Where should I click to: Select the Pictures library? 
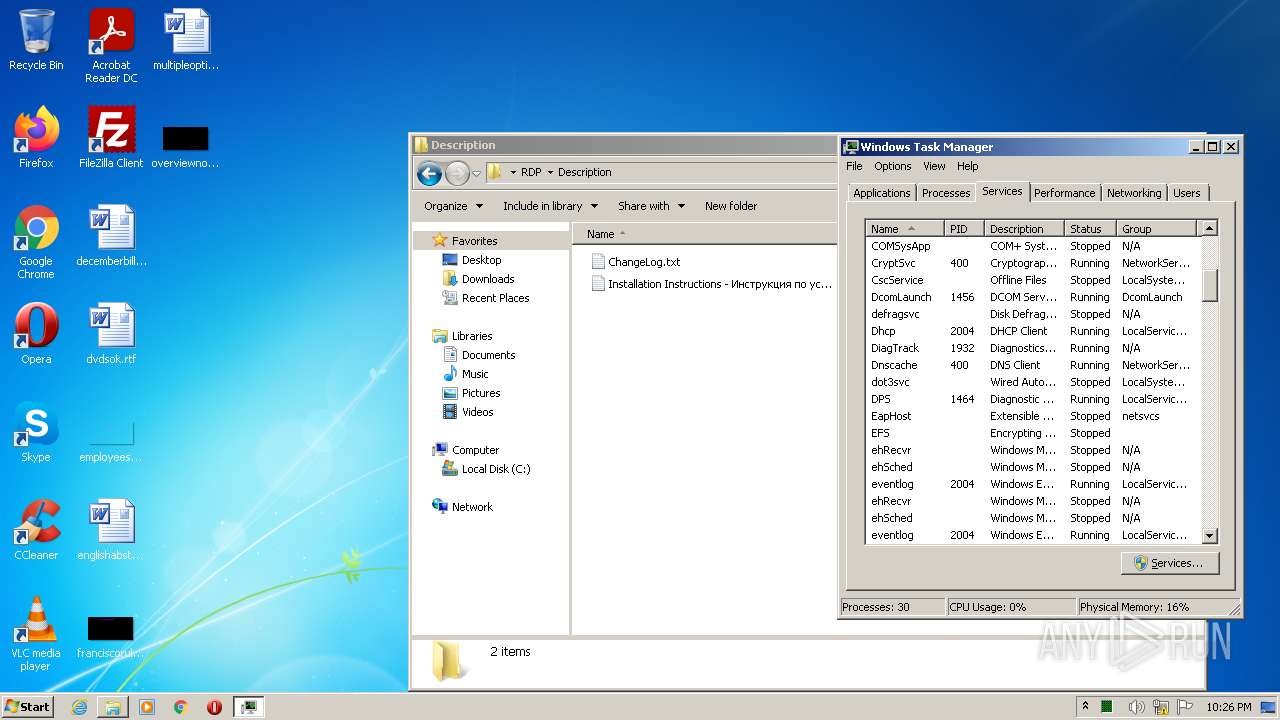click(481, 393)
